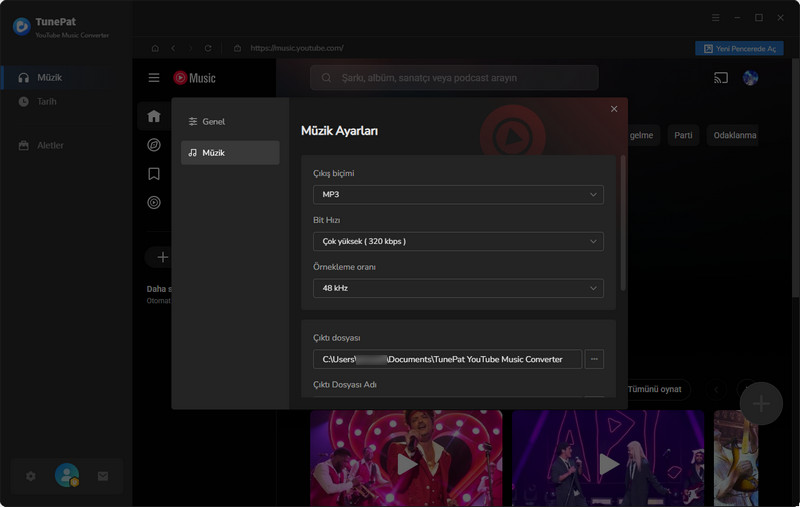Screen dimensions: 800x507
Task: Click the YouTube Music search field
Action: pyautogui.click(x=455, y=78)
